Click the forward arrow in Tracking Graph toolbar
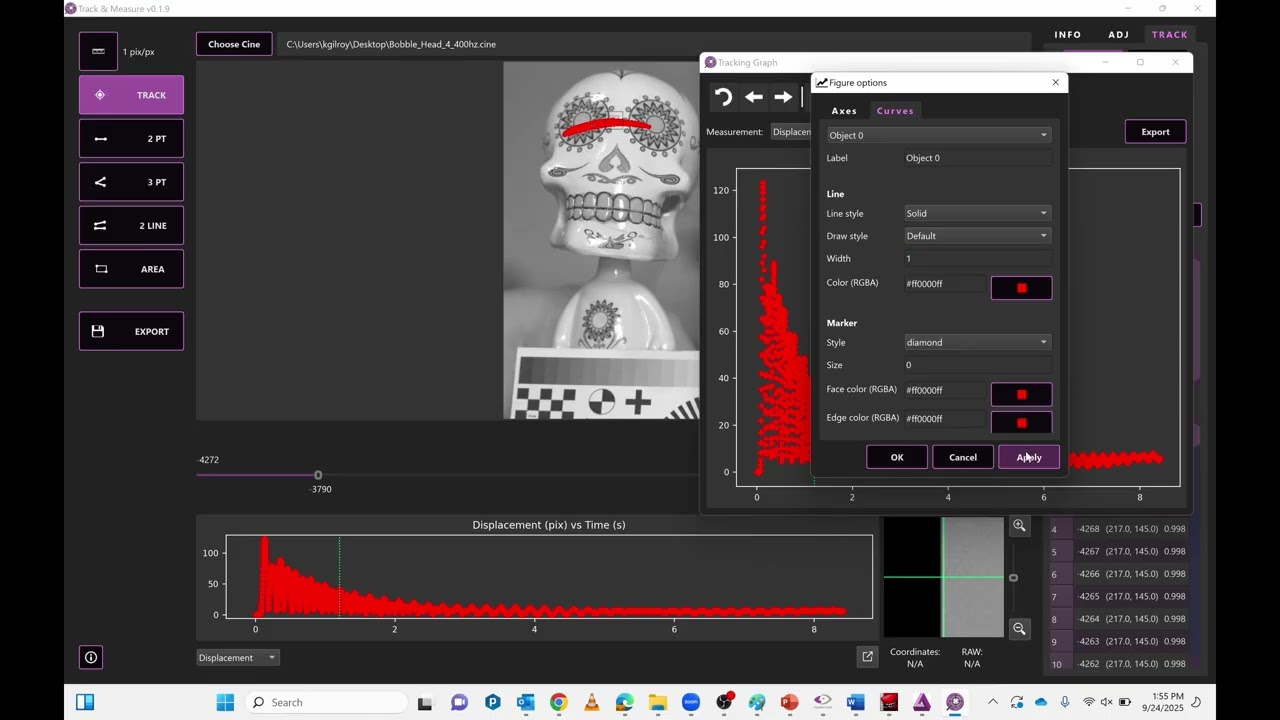Viewport: 1280px width, 720px height. click(x=783, y=97)
